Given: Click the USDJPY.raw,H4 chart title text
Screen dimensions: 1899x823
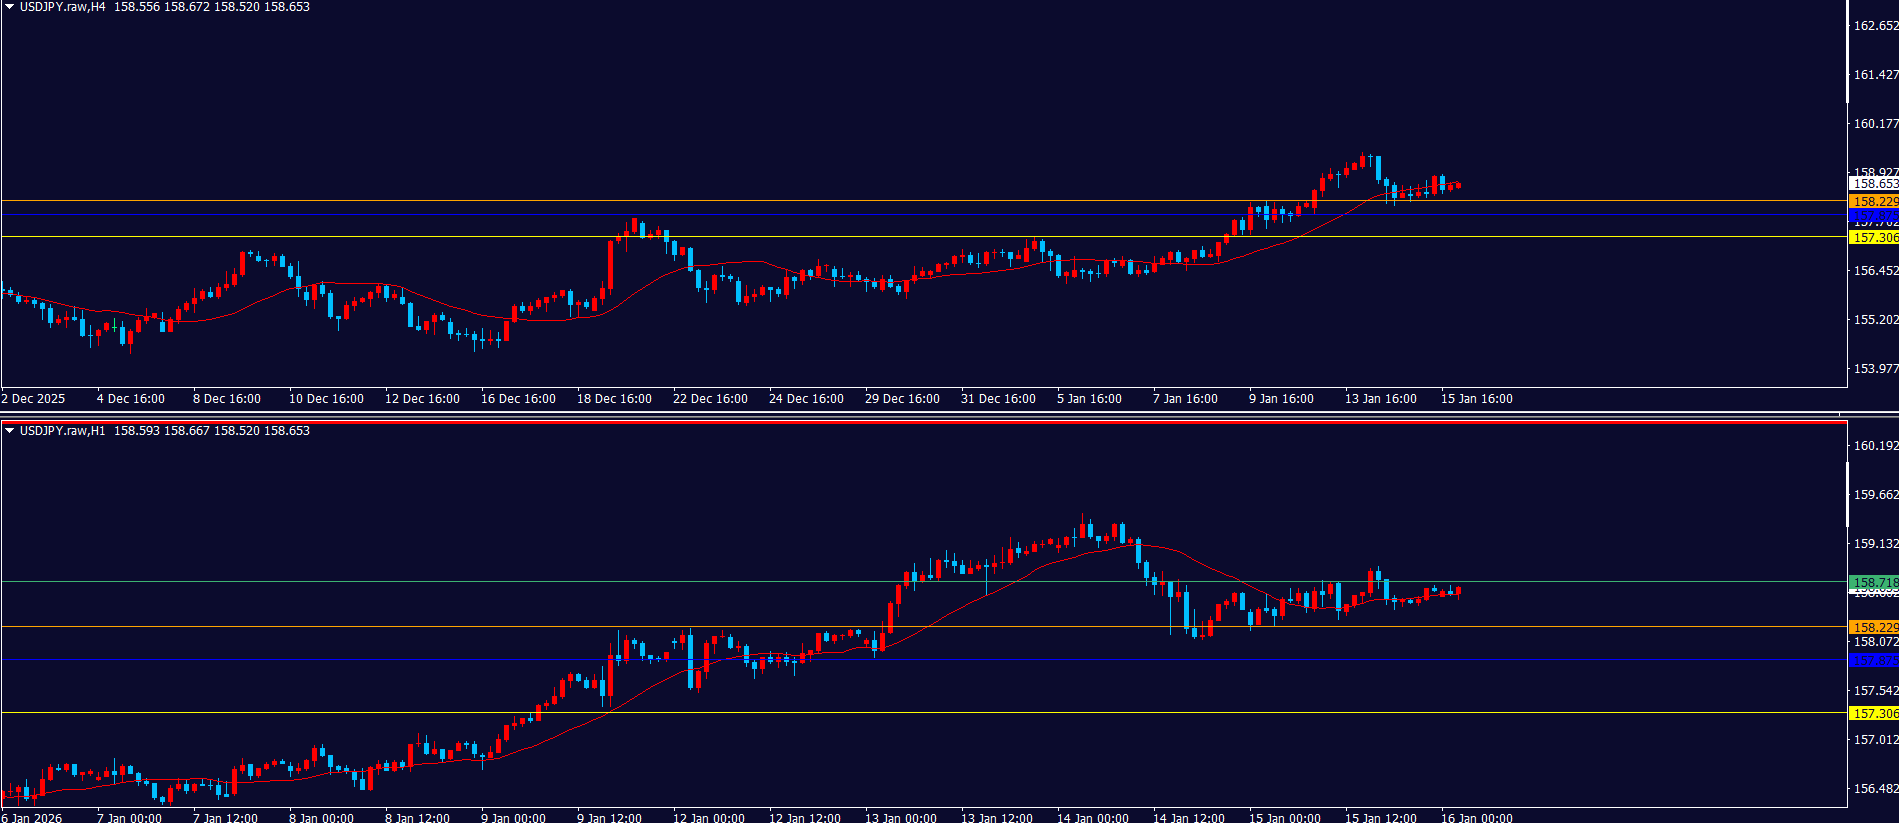Looking at the screenshot, I should [62, 7].
